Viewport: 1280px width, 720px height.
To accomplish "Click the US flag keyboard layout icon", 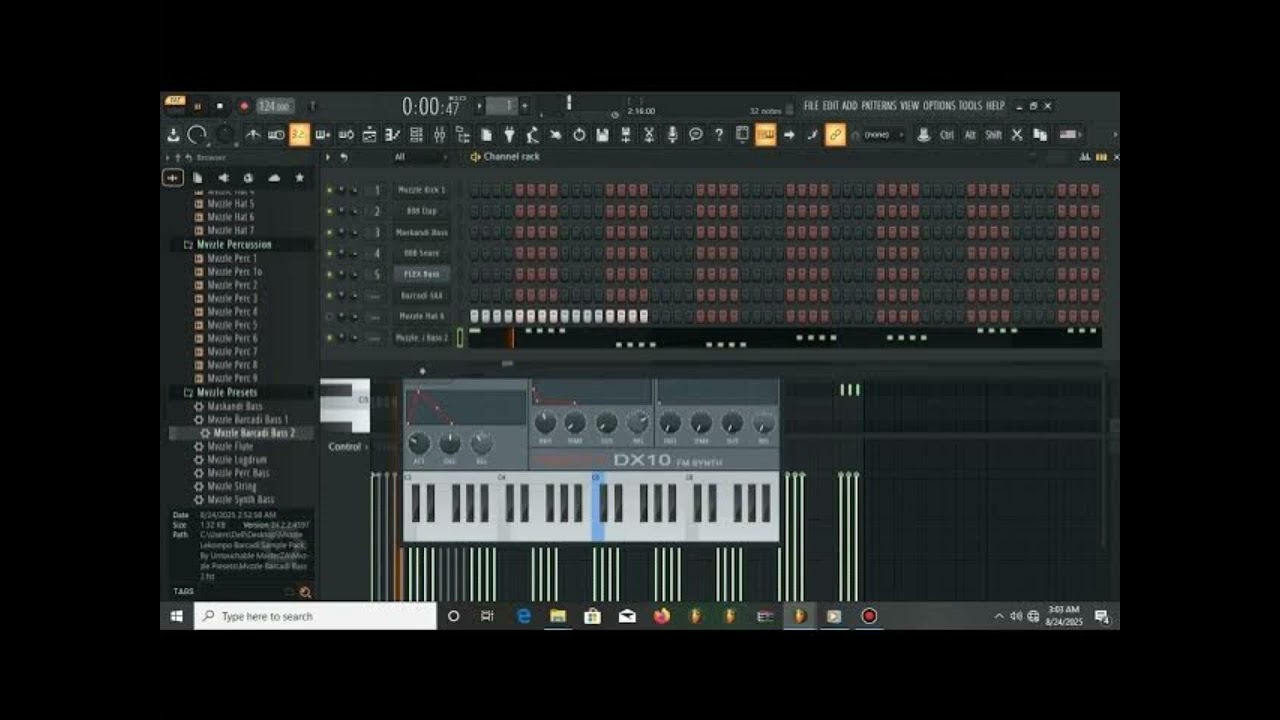I will click(1067, 134).
